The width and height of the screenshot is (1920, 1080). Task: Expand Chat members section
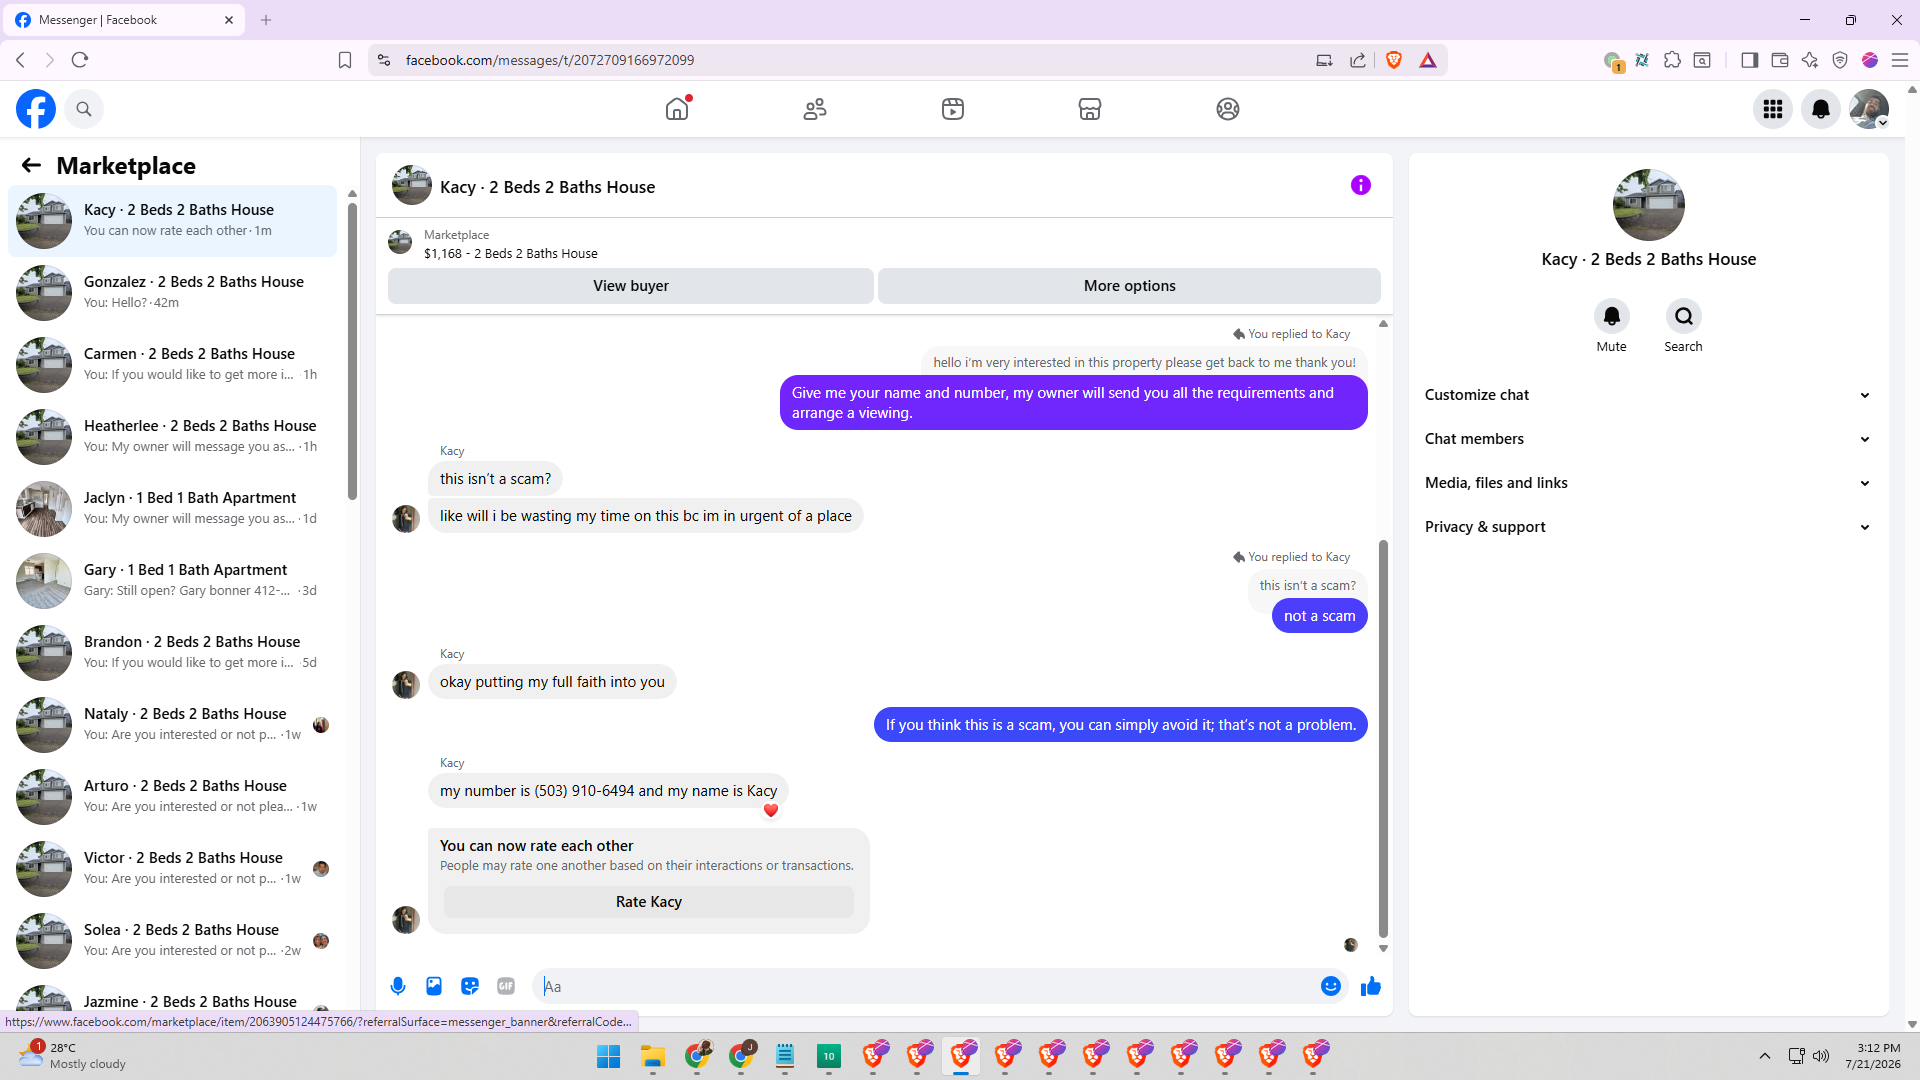tap(1648, 439)
